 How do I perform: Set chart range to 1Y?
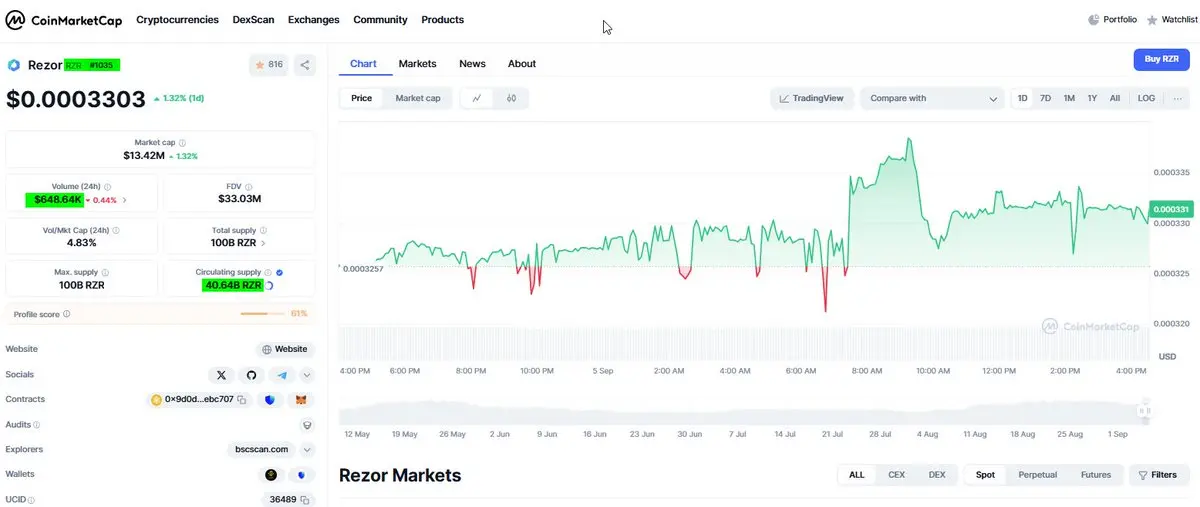pos(1092,98)
